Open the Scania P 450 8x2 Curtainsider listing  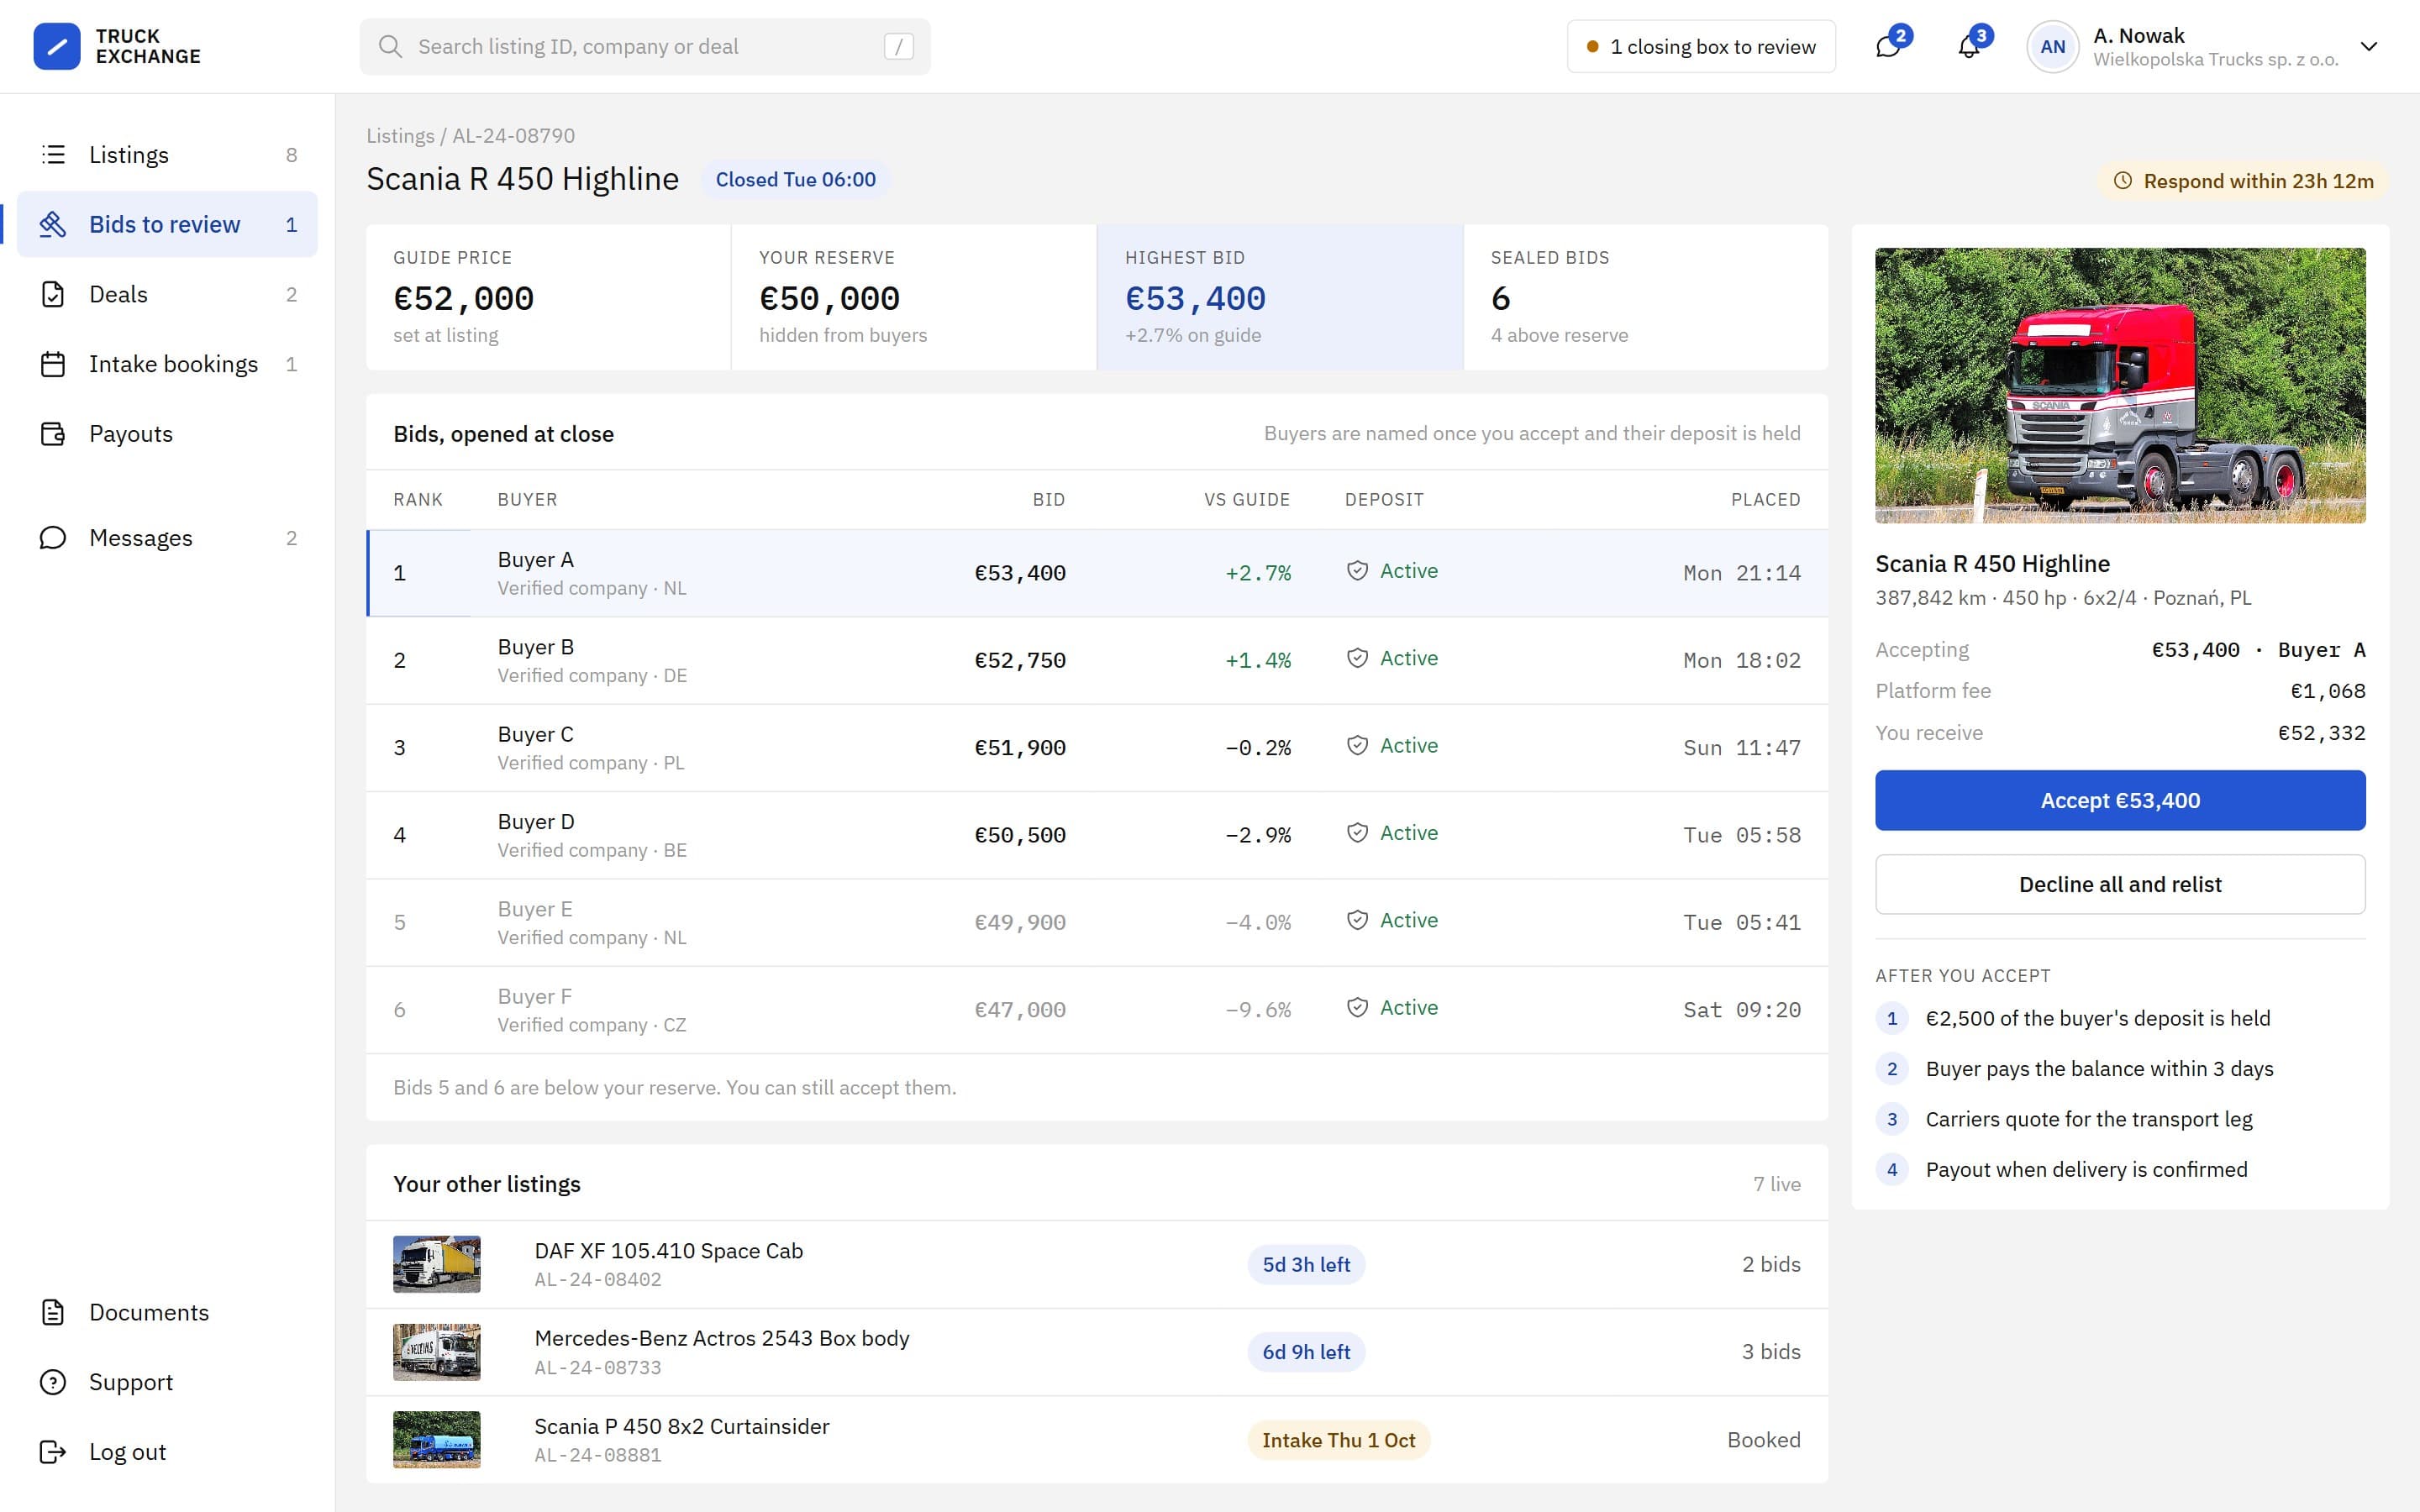(x=1097, y=1440)
